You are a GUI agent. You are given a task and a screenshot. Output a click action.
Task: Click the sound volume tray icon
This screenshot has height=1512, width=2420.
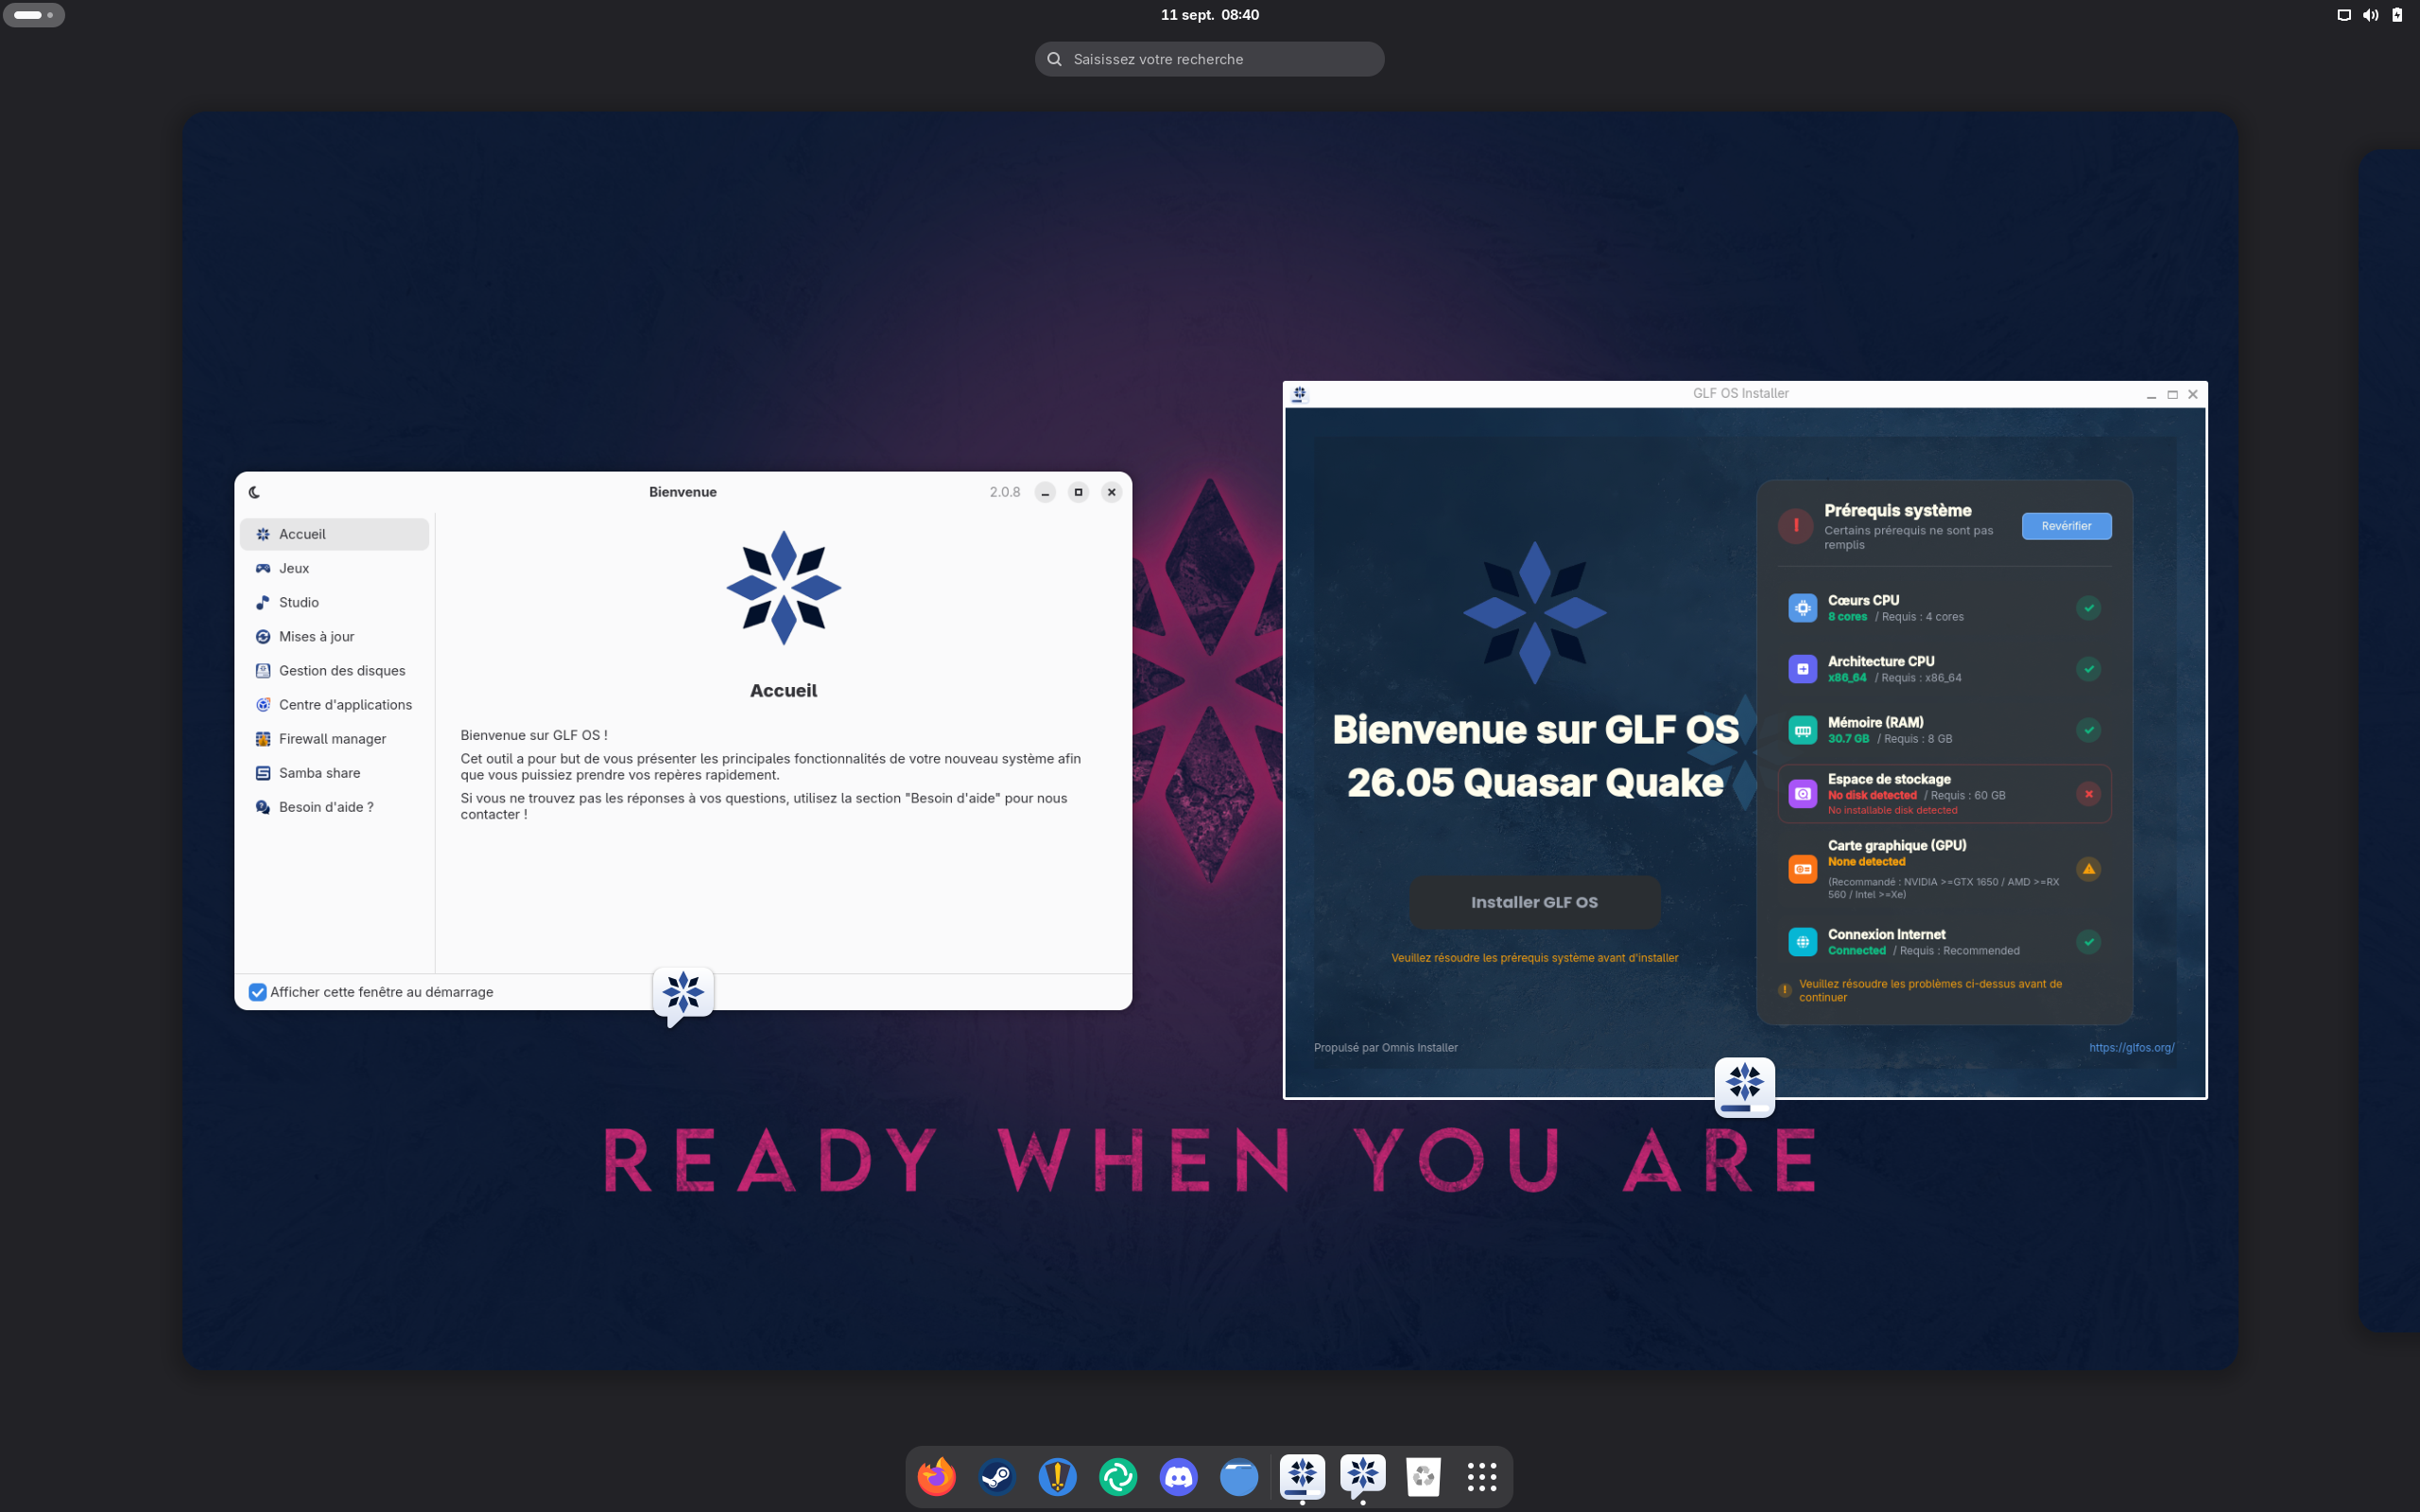click(x=2370, y=15)
